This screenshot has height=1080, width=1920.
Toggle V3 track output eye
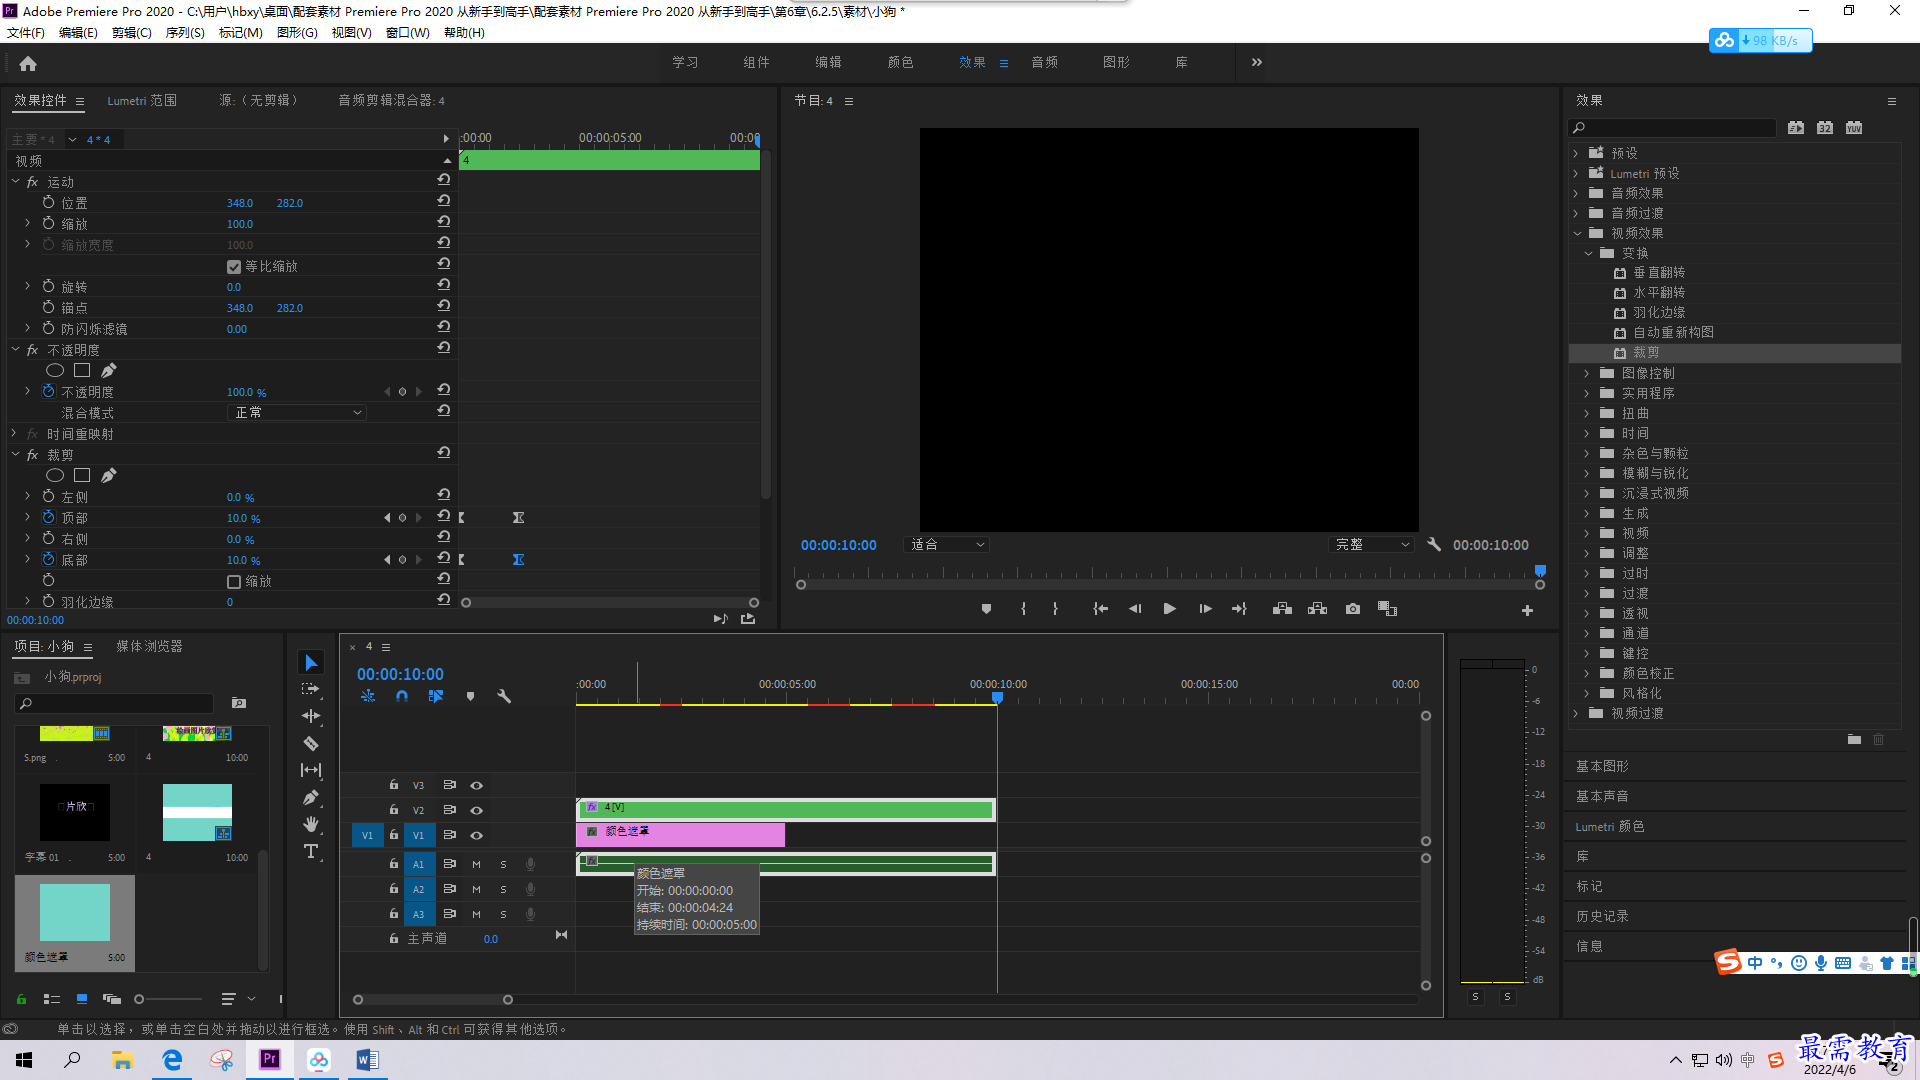(477, 785)
